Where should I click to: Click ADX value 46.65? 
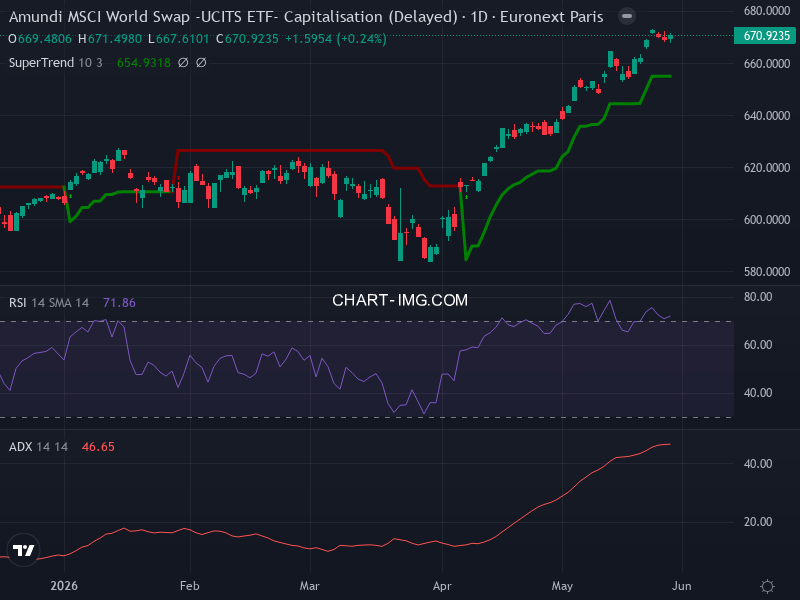click(98, 447)
